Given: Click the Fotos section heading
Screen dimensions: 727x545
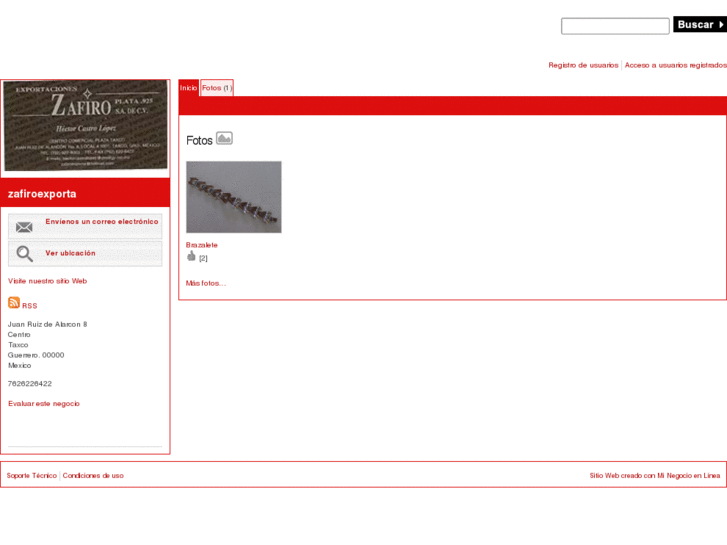Looking at the screenshot, I should pos(199,141).
